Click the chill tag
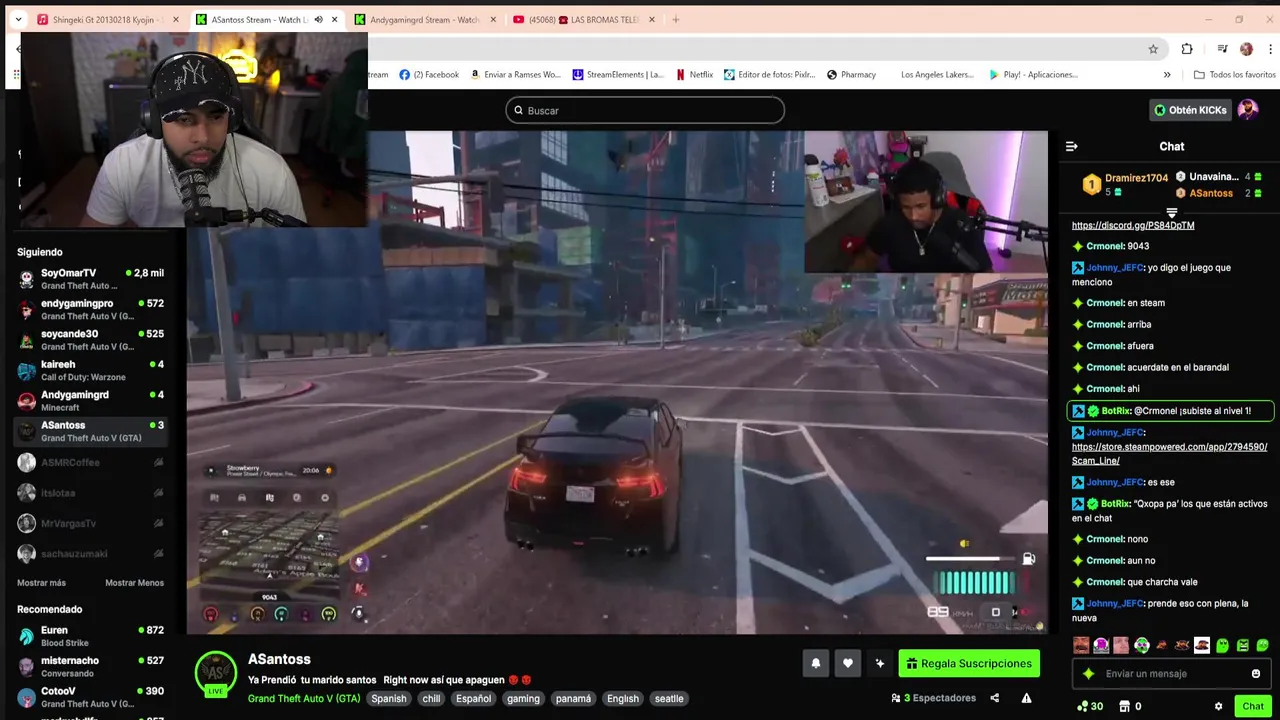1280x720 pixels. click(x=431, y=699)
